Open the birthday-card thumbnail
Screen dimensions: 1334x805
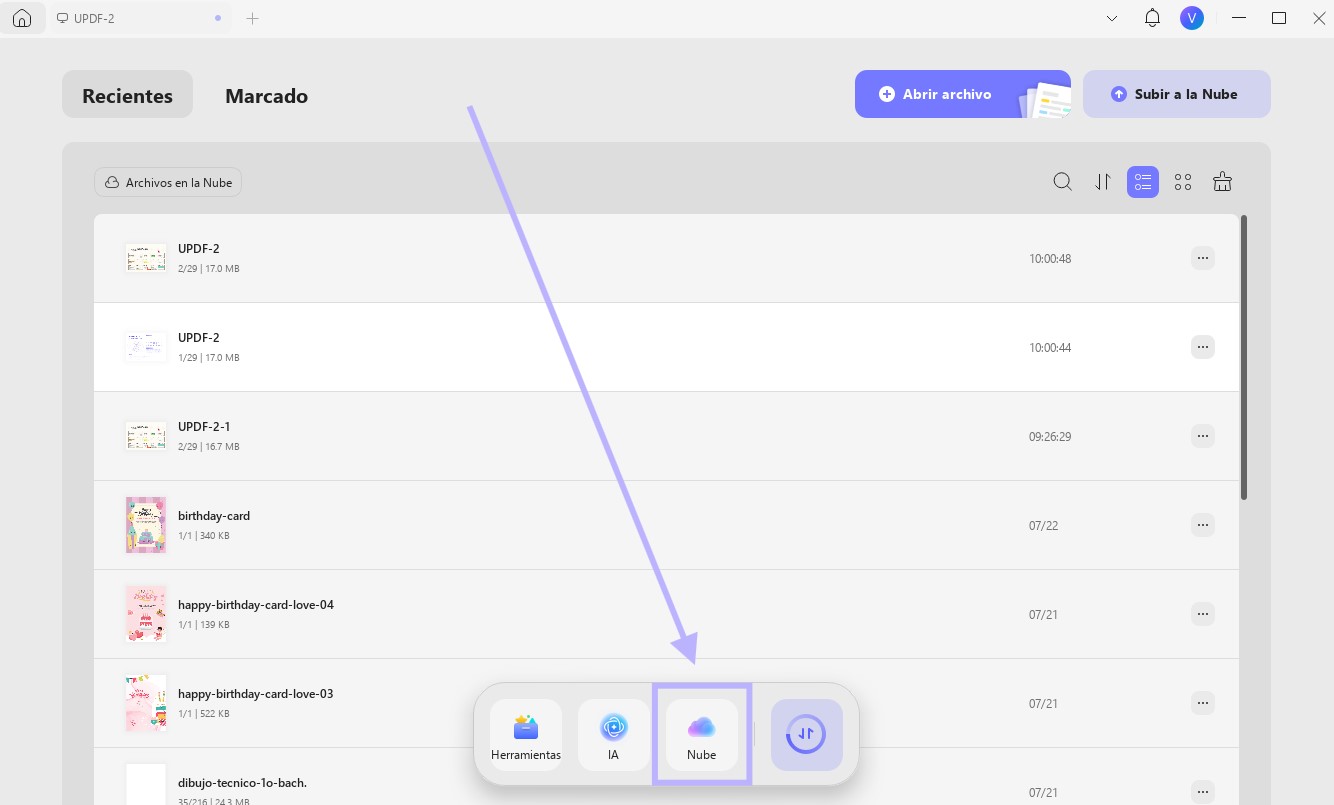(x=146, y=525)
